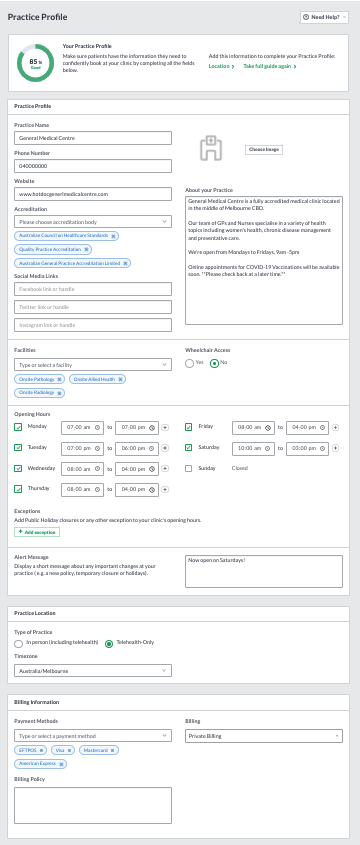Focus the Instagram link input
This screenshot has height=845, width=360.
pos(93,325)
